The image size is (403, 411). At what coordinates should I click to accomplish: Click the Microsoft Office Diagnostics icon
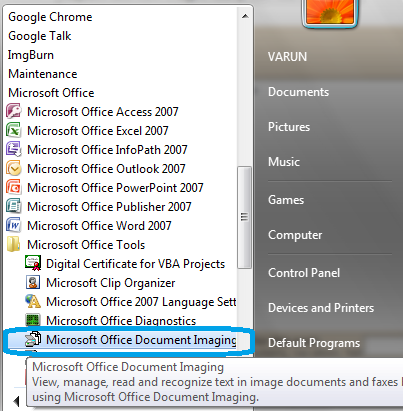(33, 320)
